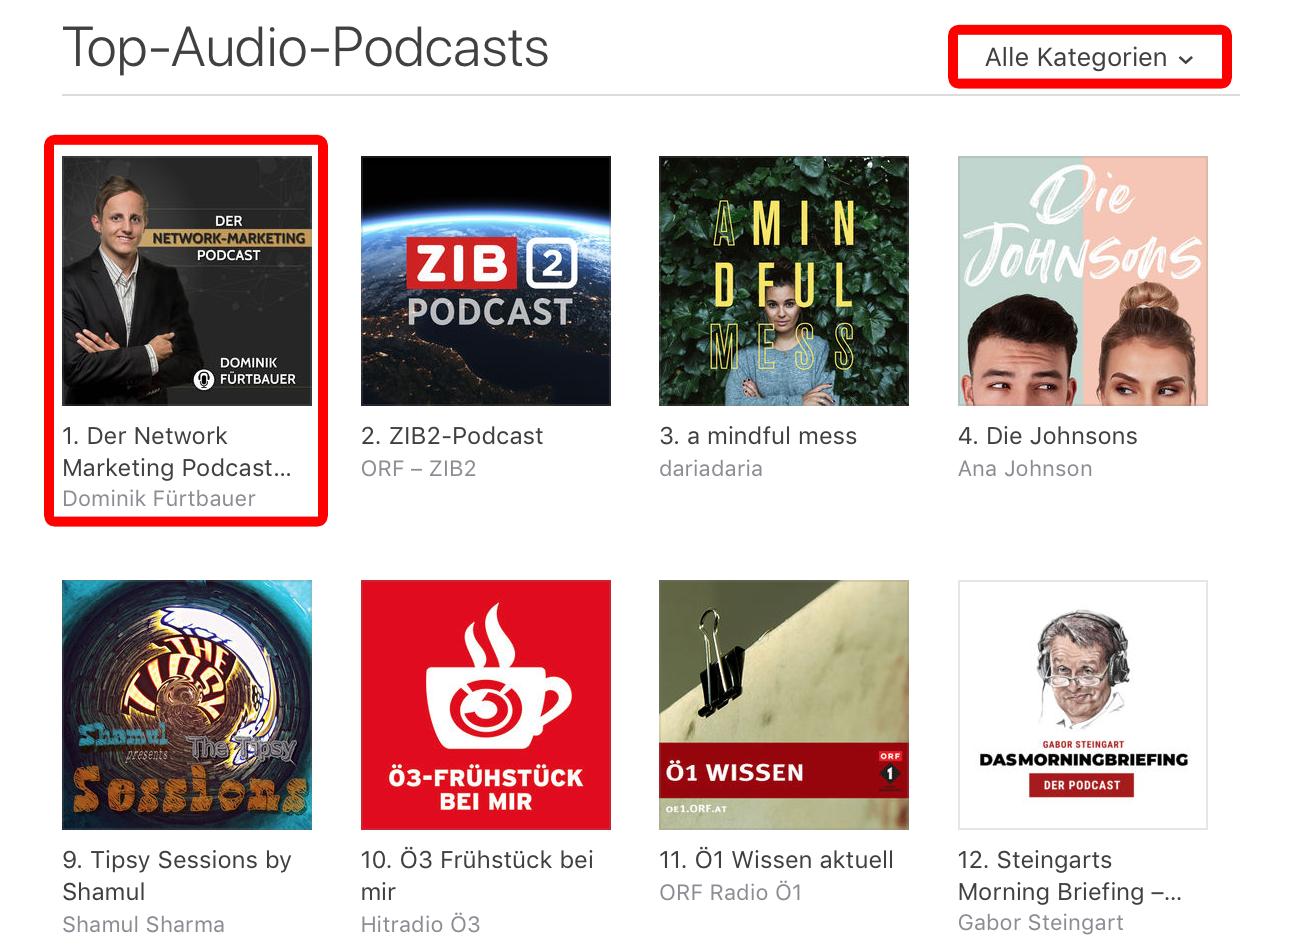Open Das Morning Briefing cover artwork
This screenshot has width=1300, height=944.
(1083, 705)
